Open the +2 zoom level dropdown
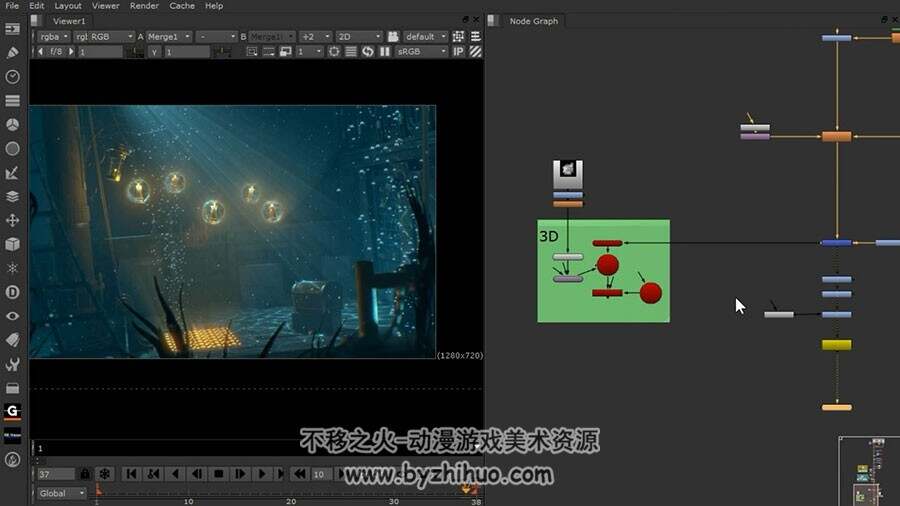Screen dimensions: 900x506 coord(316,36)
